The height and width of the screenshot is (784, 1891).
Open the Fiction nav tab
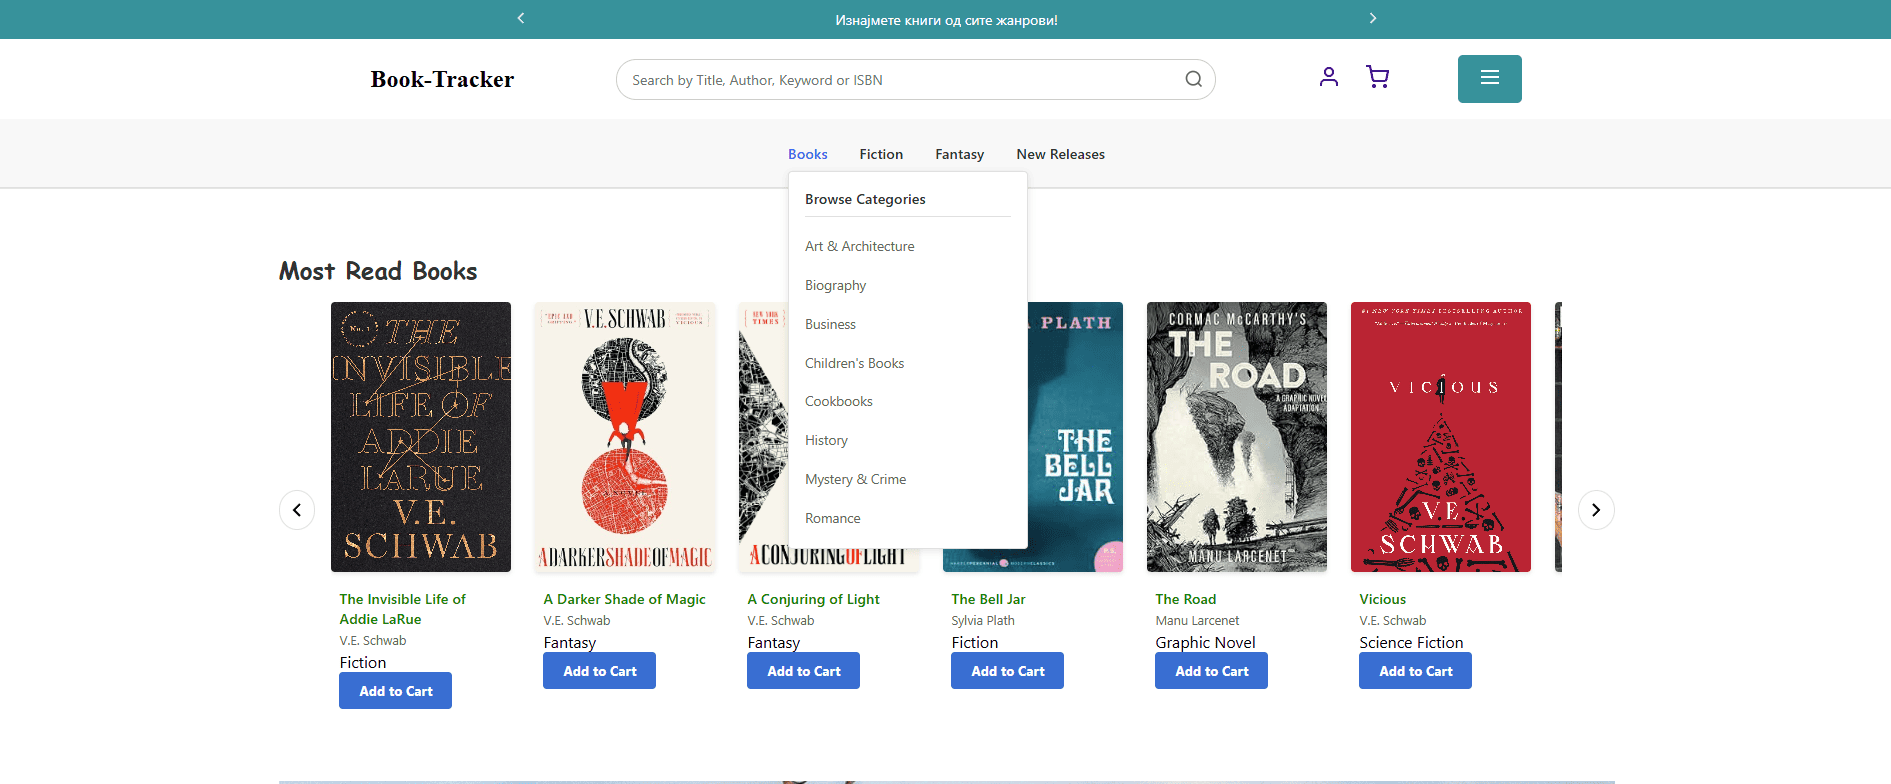(x=880, y=154)
